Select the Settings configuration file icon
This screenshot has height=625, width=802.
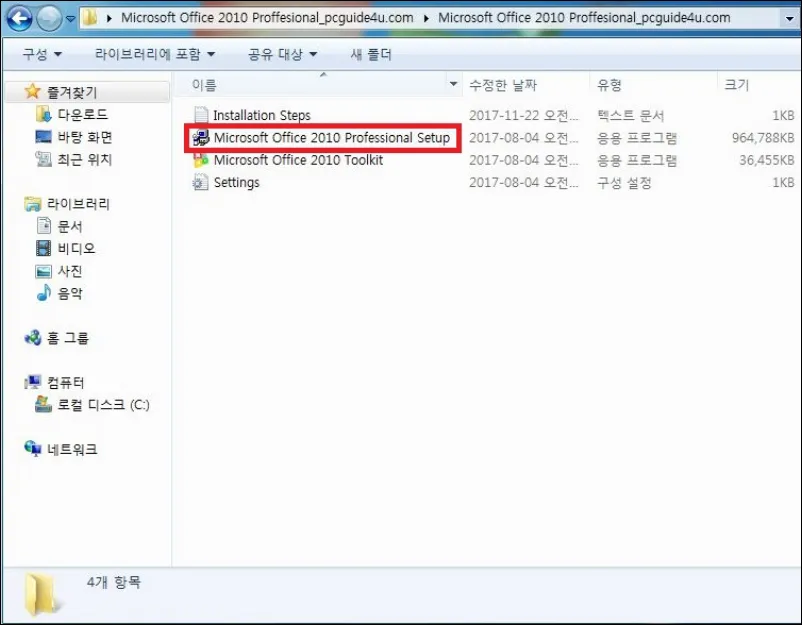click(x=200, y=183)
